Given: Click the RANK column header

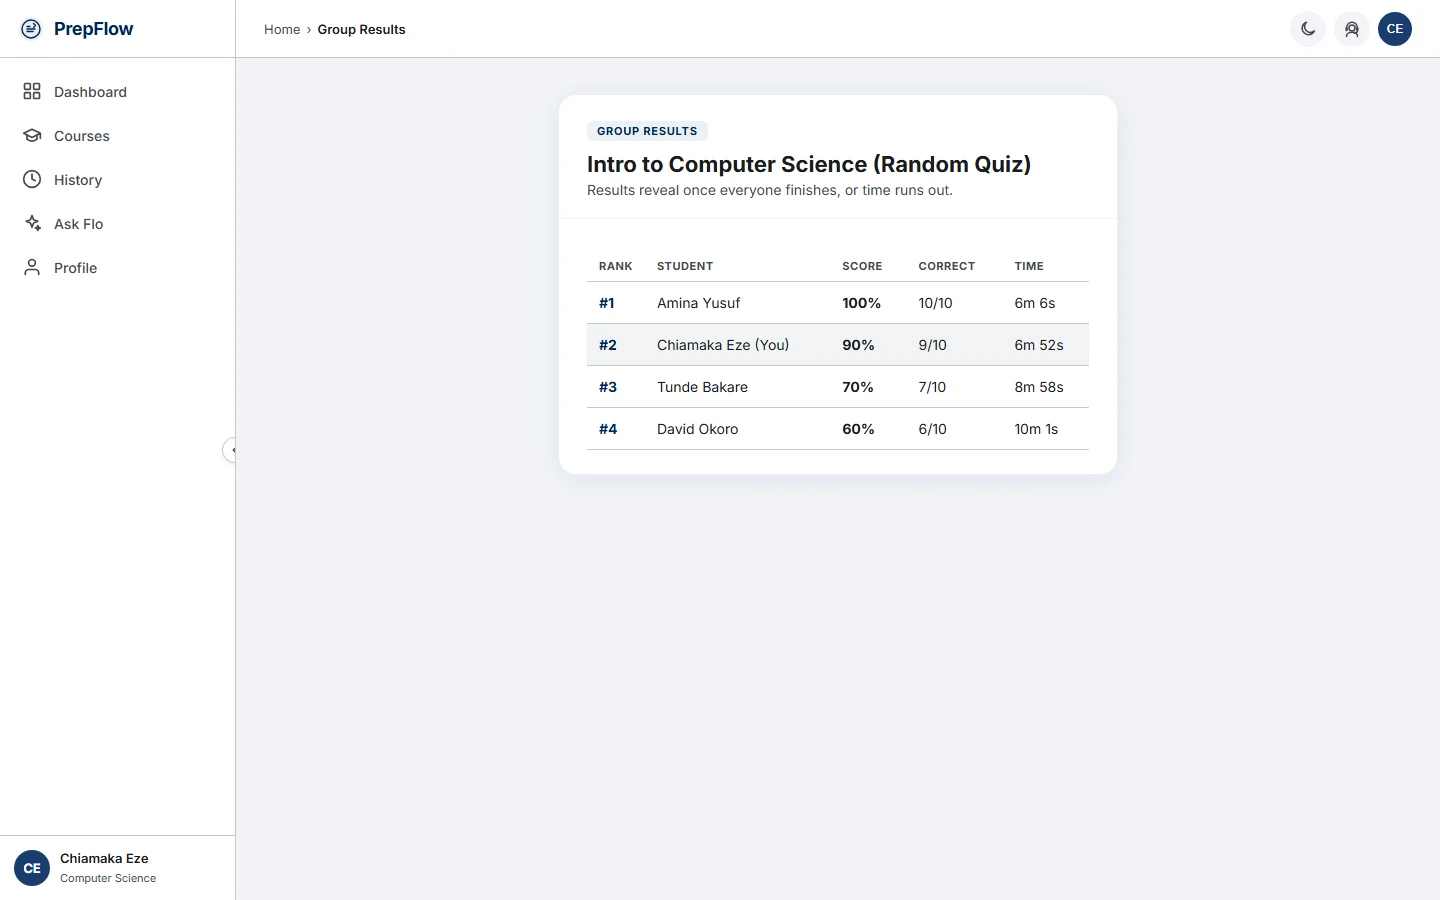Looking at the screenshot, I should point(616,266).
